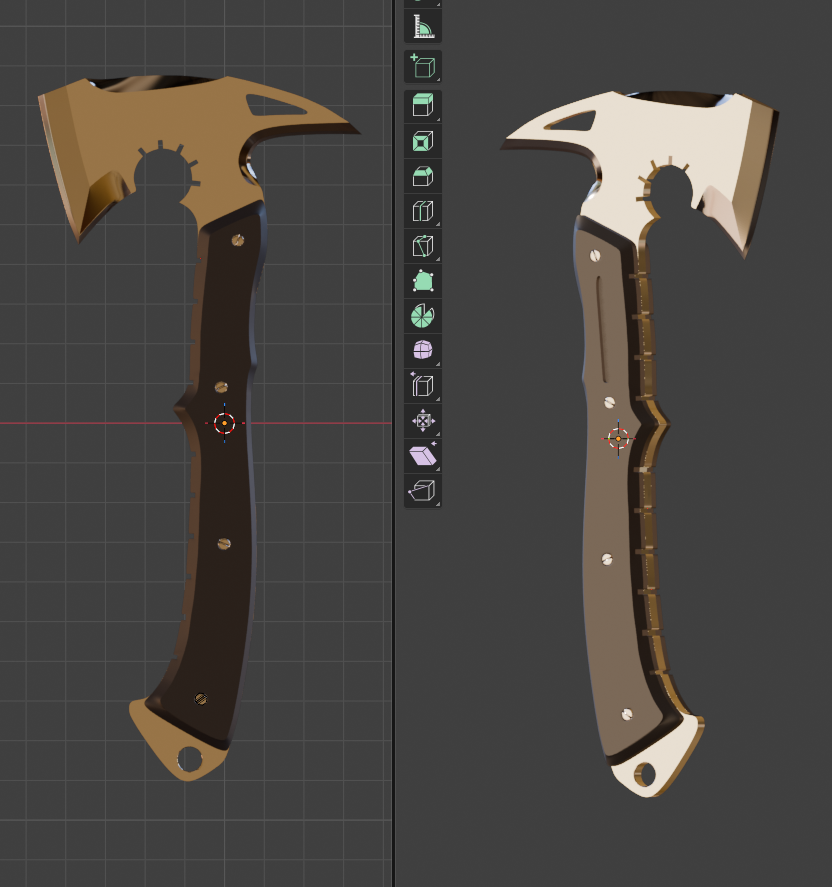Select the Spin tool
The width and height of the screenshot is (832, 887).
(x=422, y=316)
